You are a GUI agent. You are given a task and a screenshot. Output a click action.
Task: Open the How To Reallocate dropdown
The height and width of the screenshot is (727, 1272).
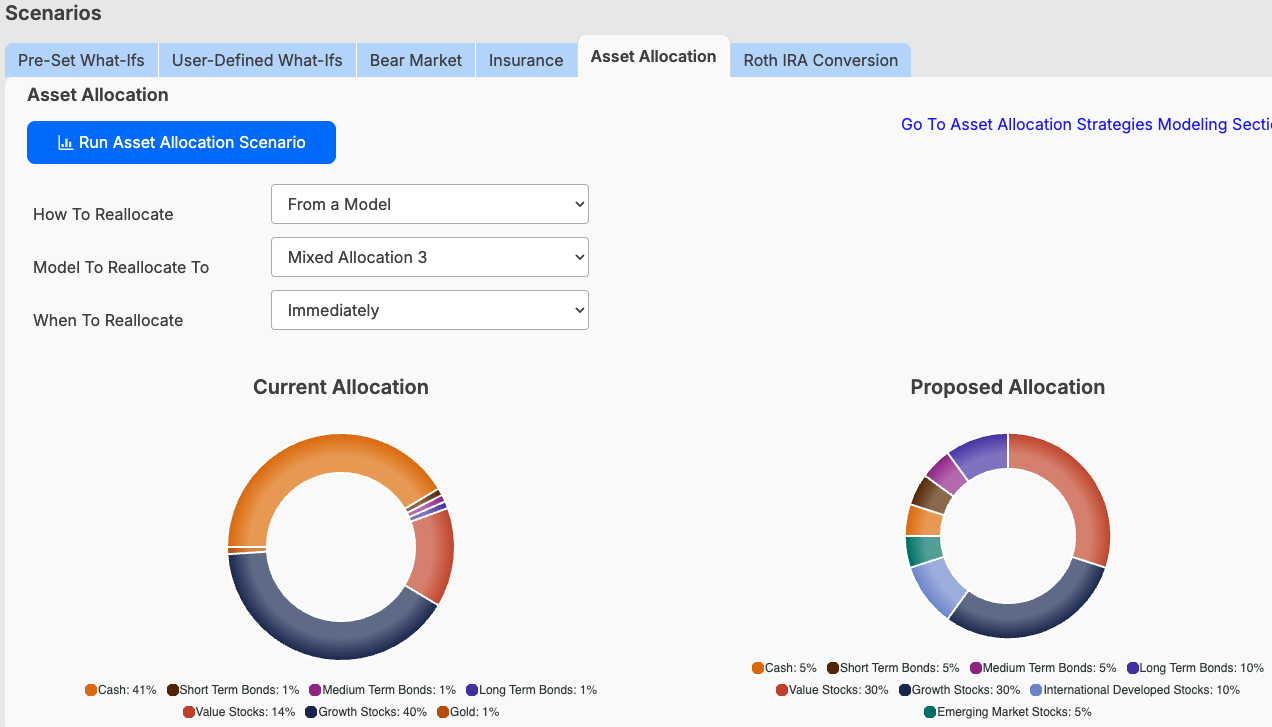coord(429,203)
